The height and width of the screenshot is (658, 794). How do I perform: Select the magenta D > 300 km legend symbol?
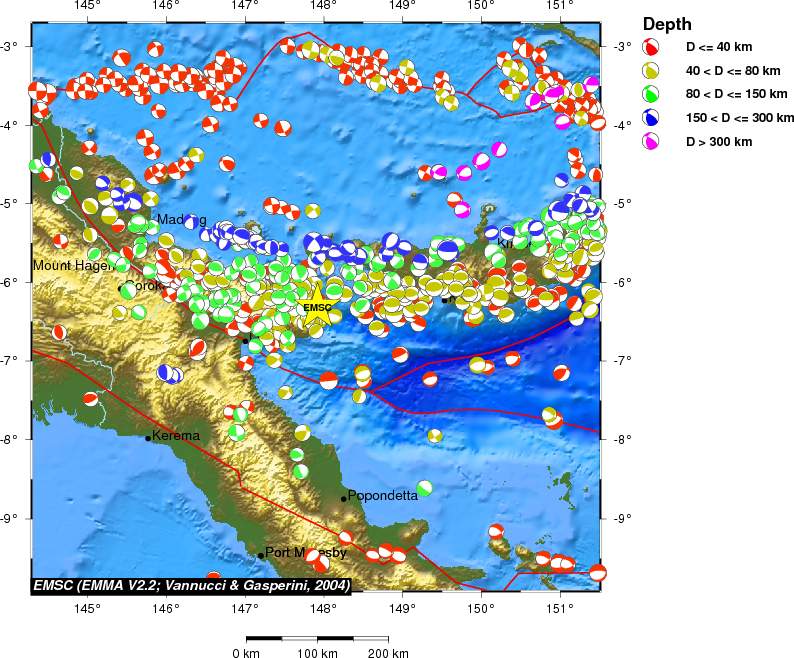click(x=650, y=142)
